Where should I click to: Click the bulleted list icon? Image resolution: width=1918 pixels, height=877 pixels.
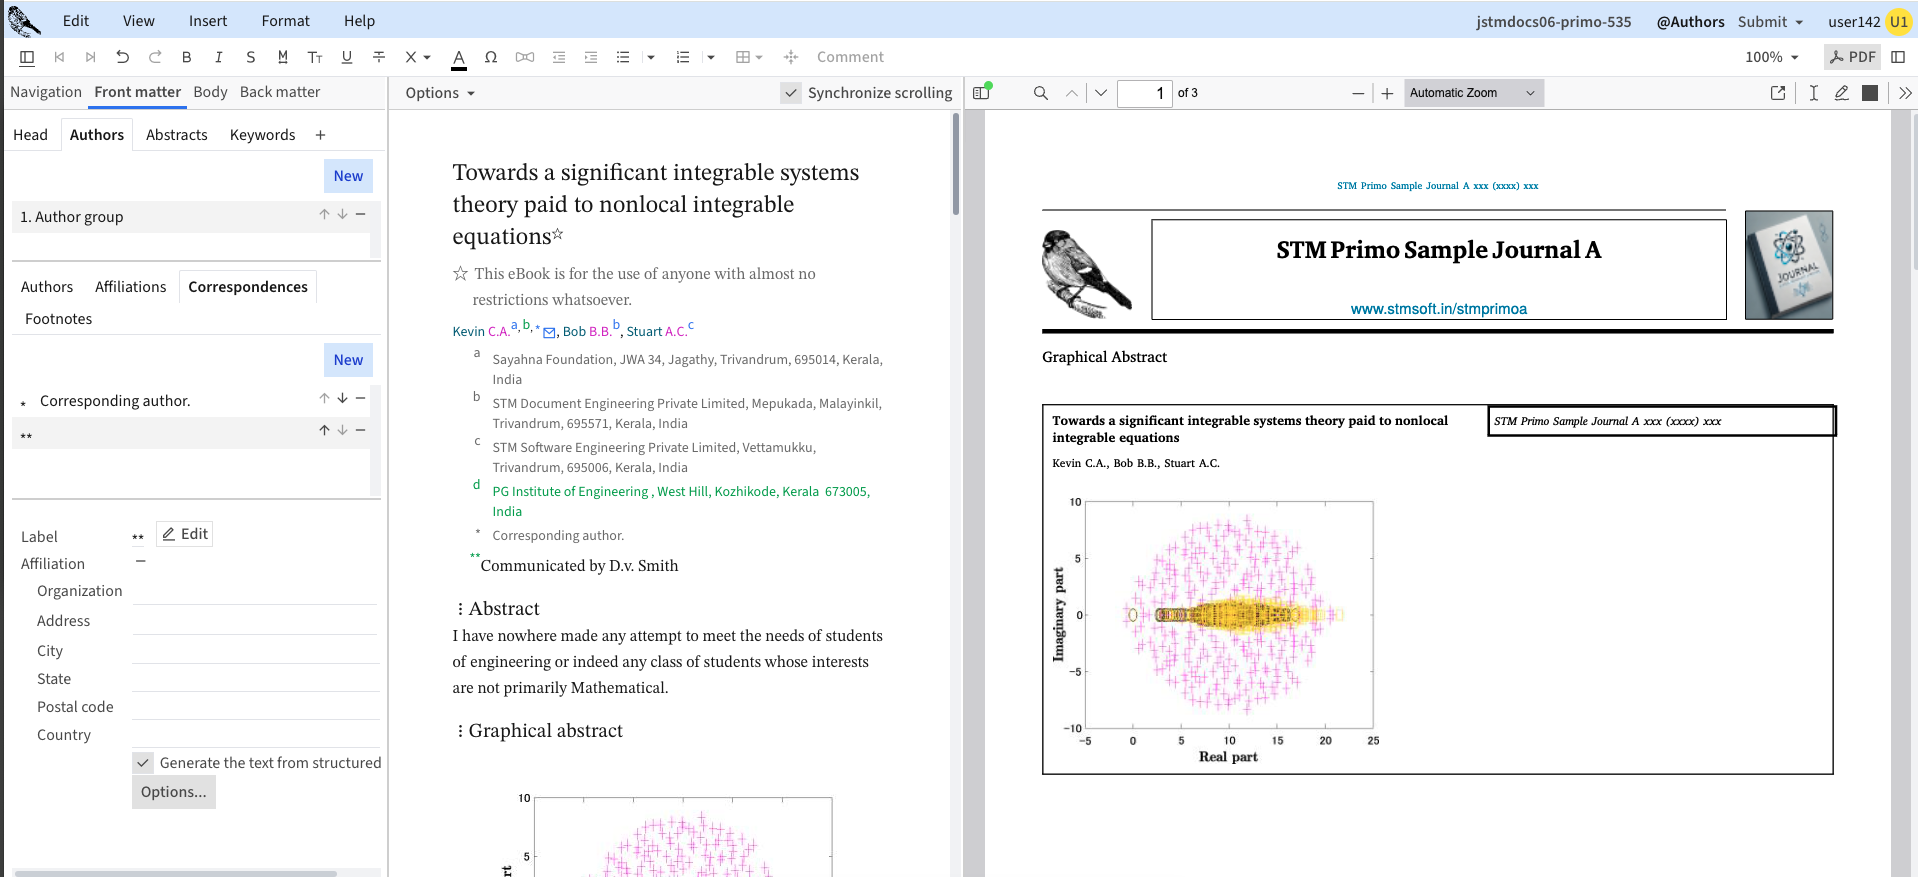[x=623, y=57]
